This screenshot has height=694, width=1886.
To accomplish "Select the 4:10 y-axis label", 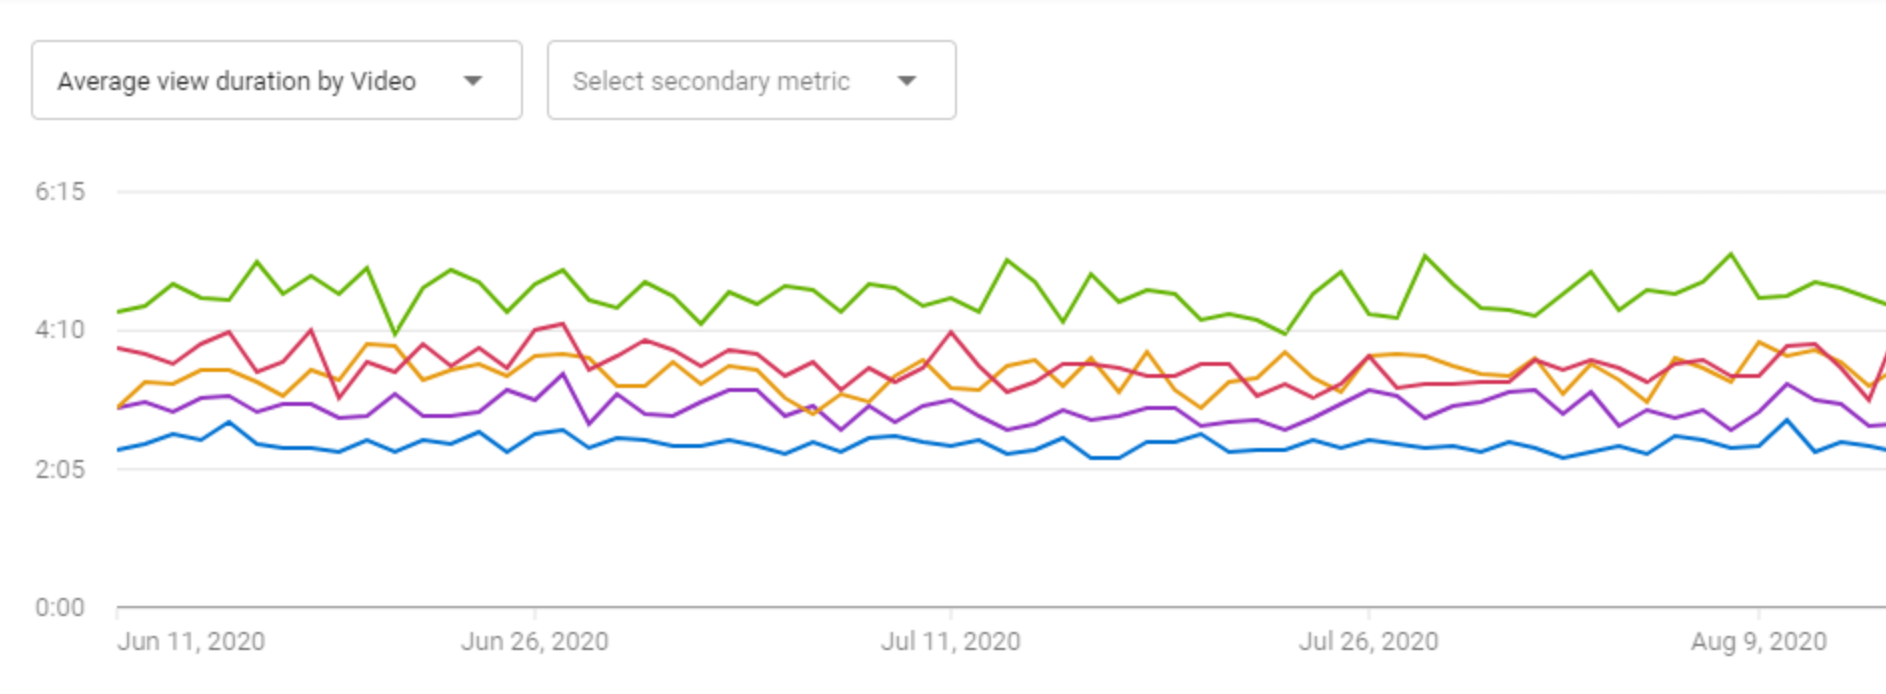I will (x=60, y=330).
